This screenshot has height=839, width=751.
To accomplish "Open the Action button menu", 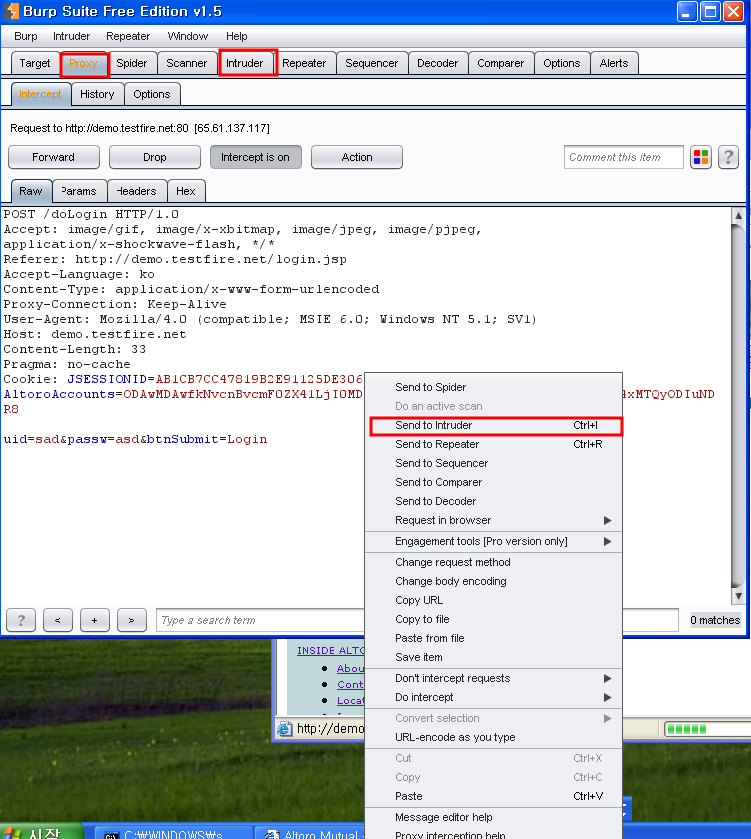I will 357,157.
